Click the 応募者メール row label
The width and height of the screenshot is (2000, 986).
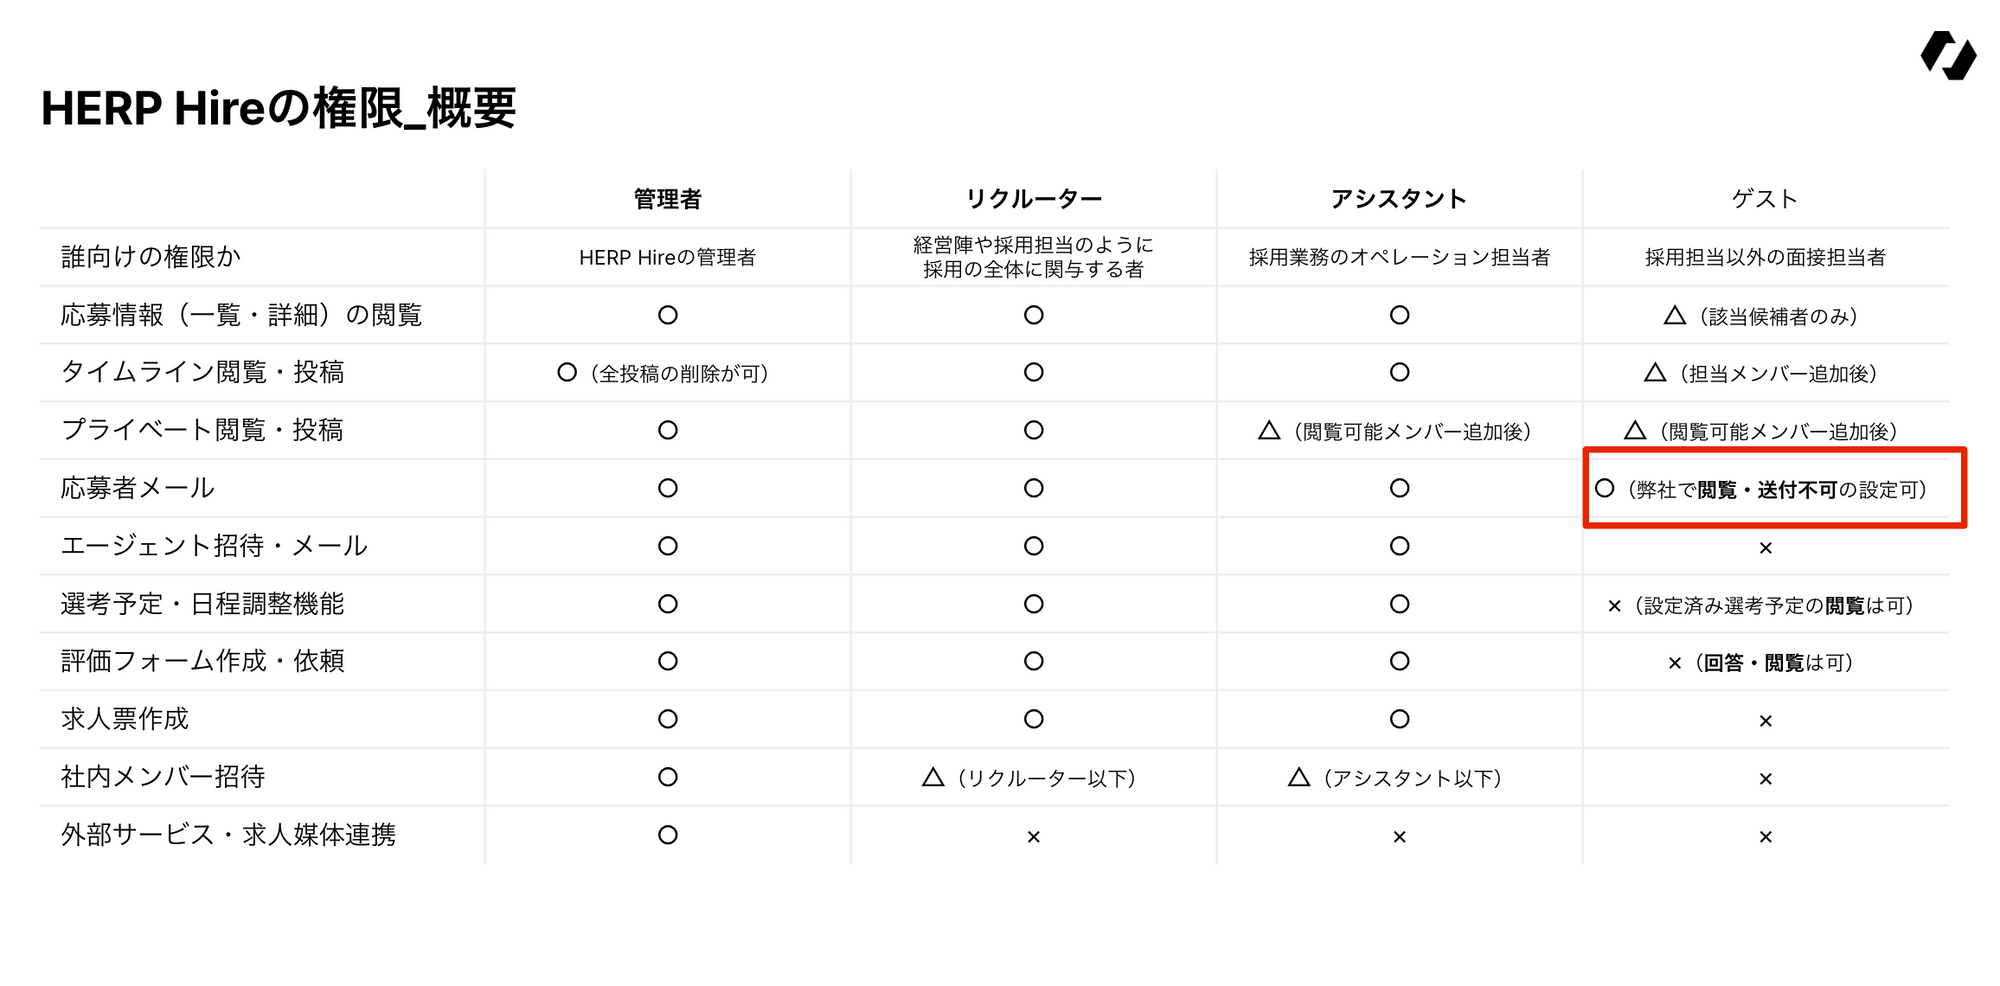pyautogui.click(x=138, y=488)
